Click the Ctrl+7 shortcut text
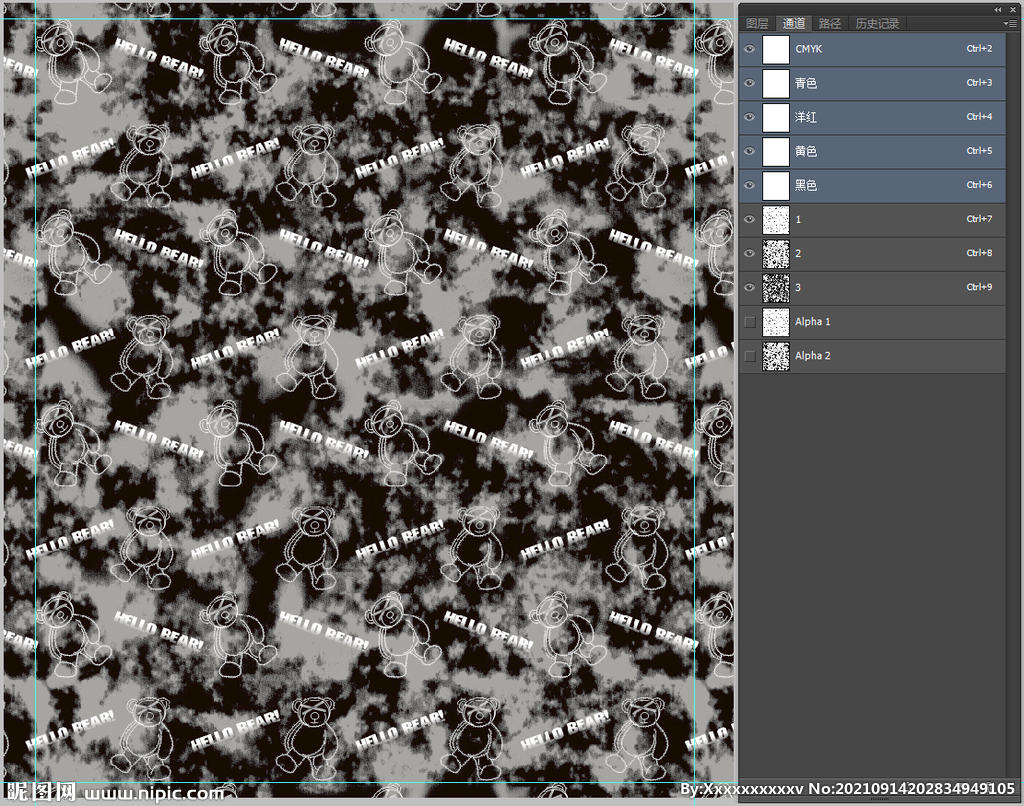 (979, 219)
